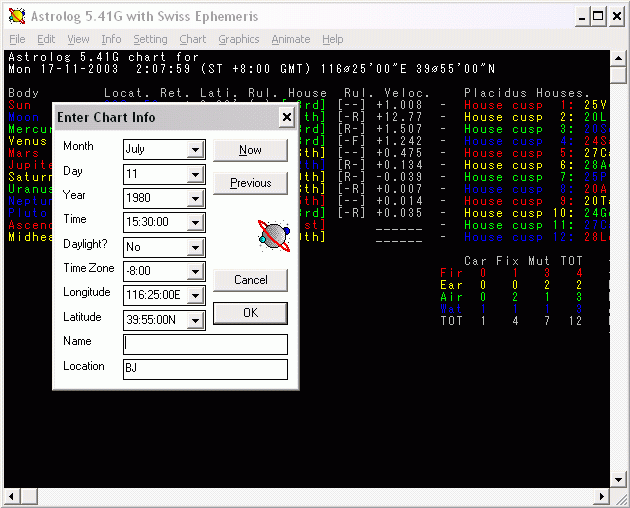This screenshot has width=630, height=508.
Task: Open the Animate menu
Action: (291, 39)
